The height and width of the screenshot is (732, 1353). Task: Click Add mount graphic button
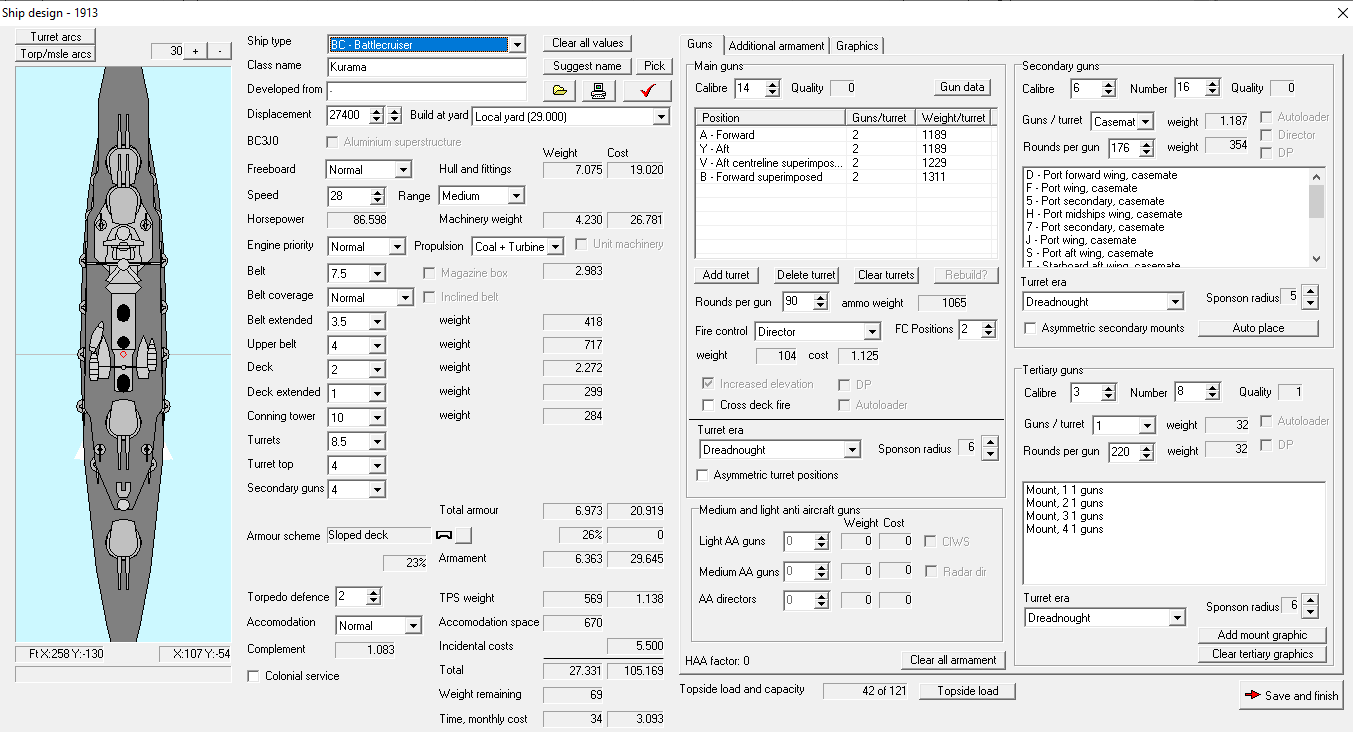(x=1262, y=635)
